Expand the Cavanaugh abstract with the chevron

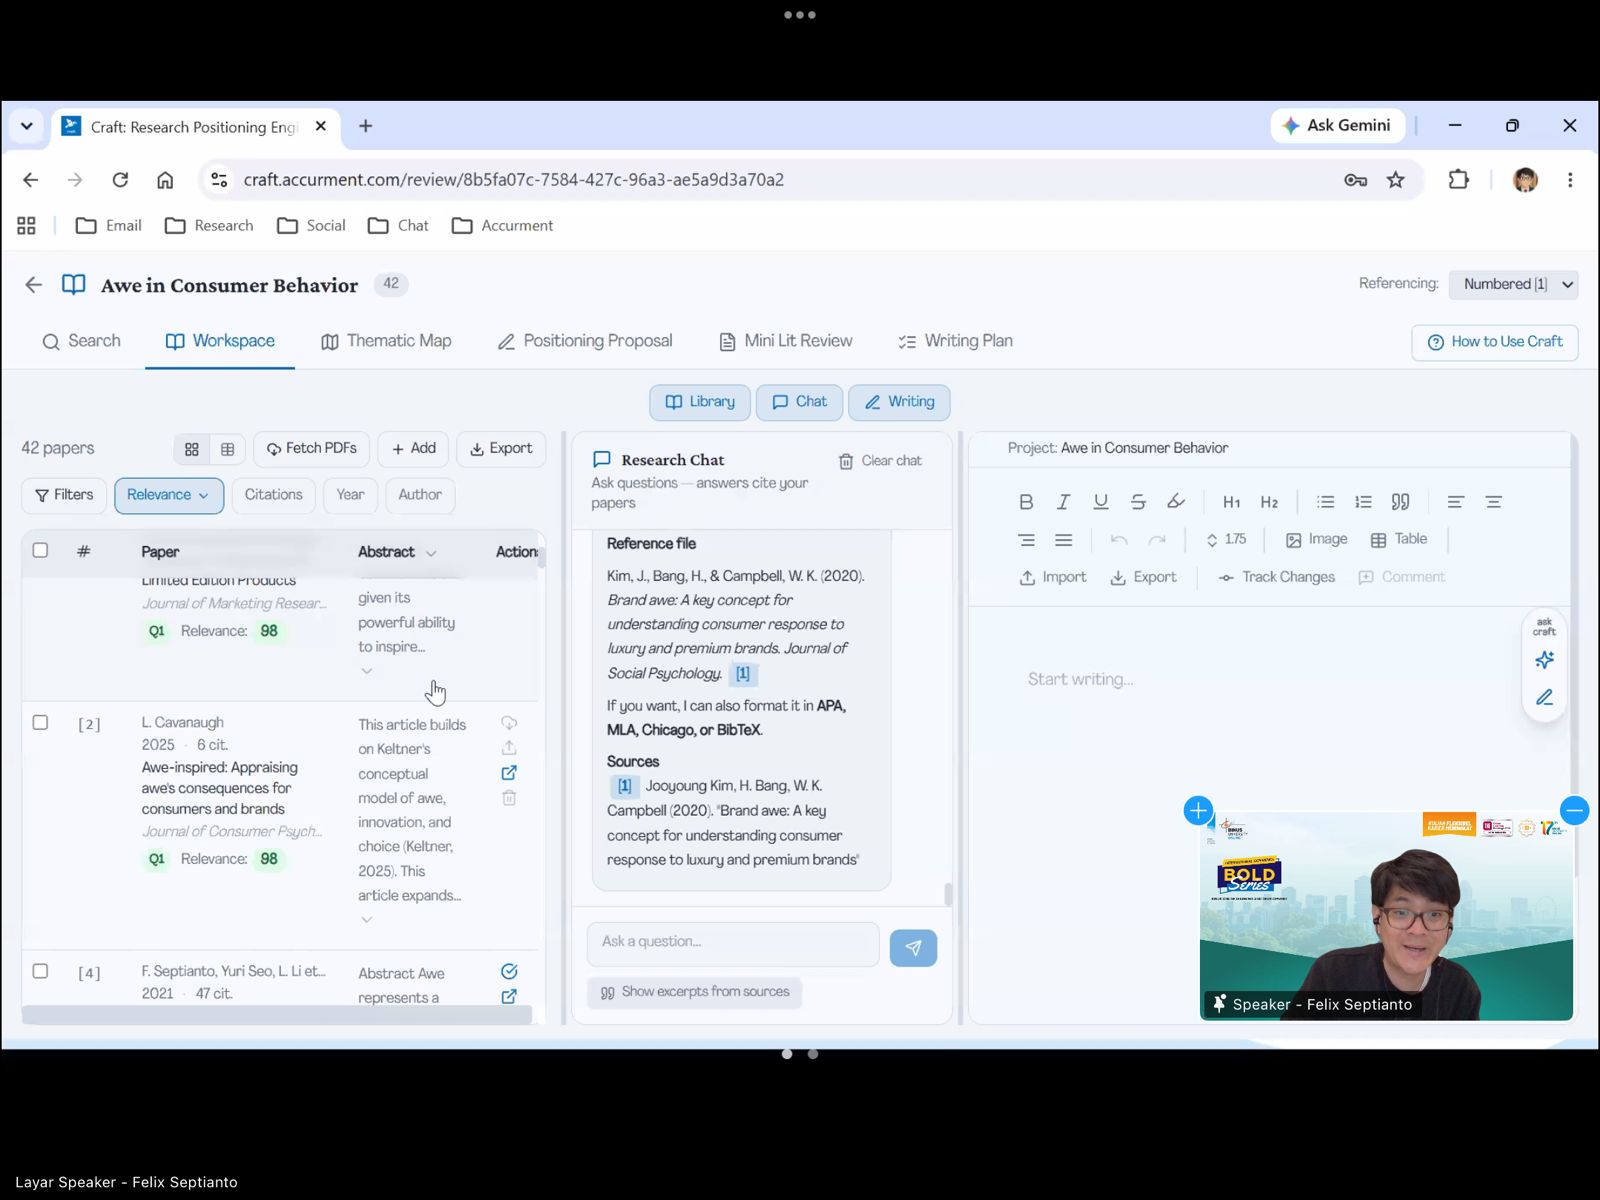367,919
